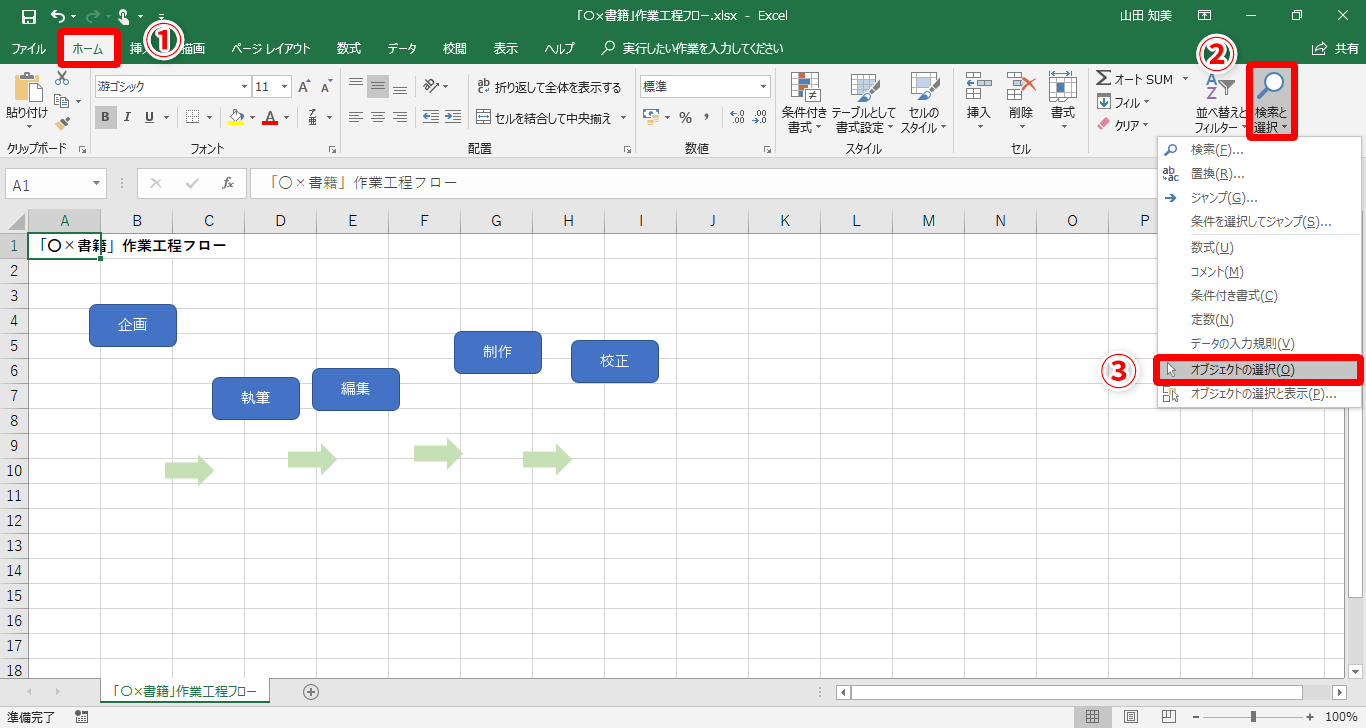Click the insert function fx icon
The image size is (1366, 728).
point(228,183)
